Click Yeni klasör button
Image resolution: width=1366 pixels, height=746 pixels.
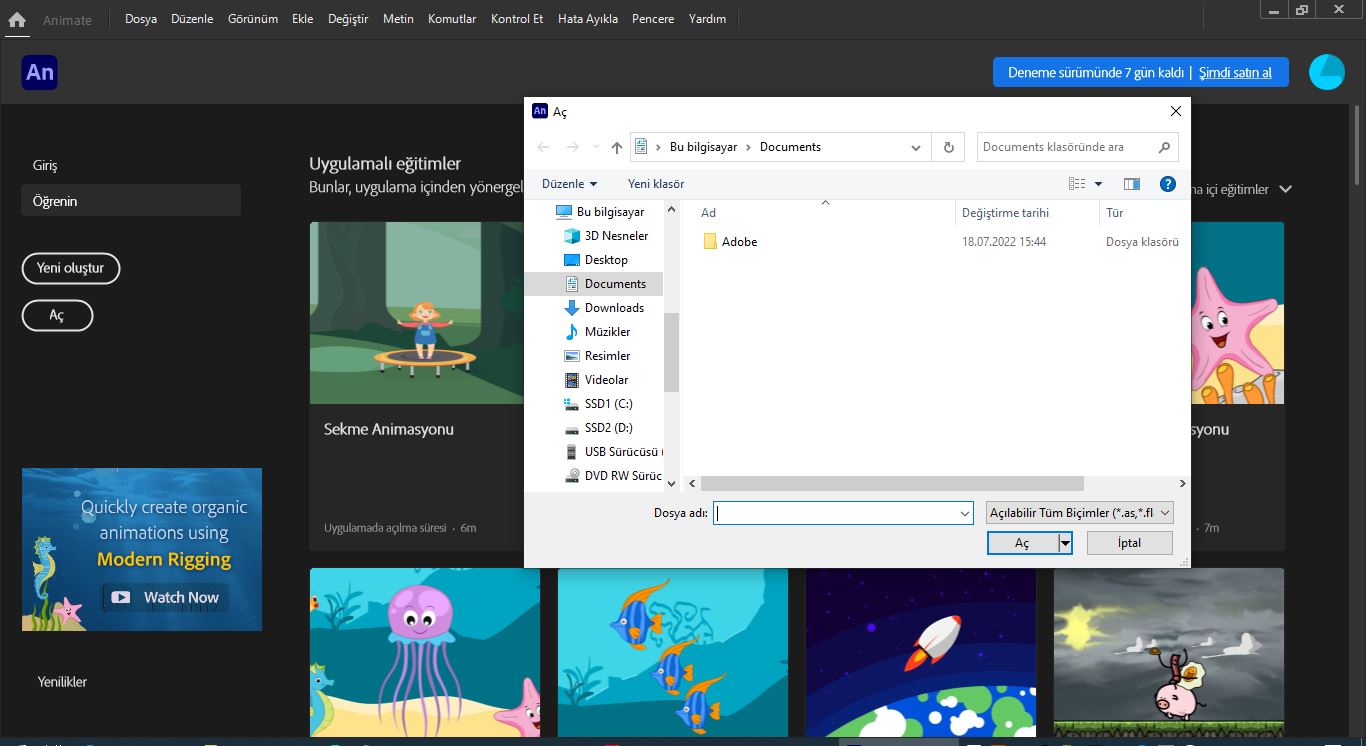pyautogui.click(x=656, y=184)
